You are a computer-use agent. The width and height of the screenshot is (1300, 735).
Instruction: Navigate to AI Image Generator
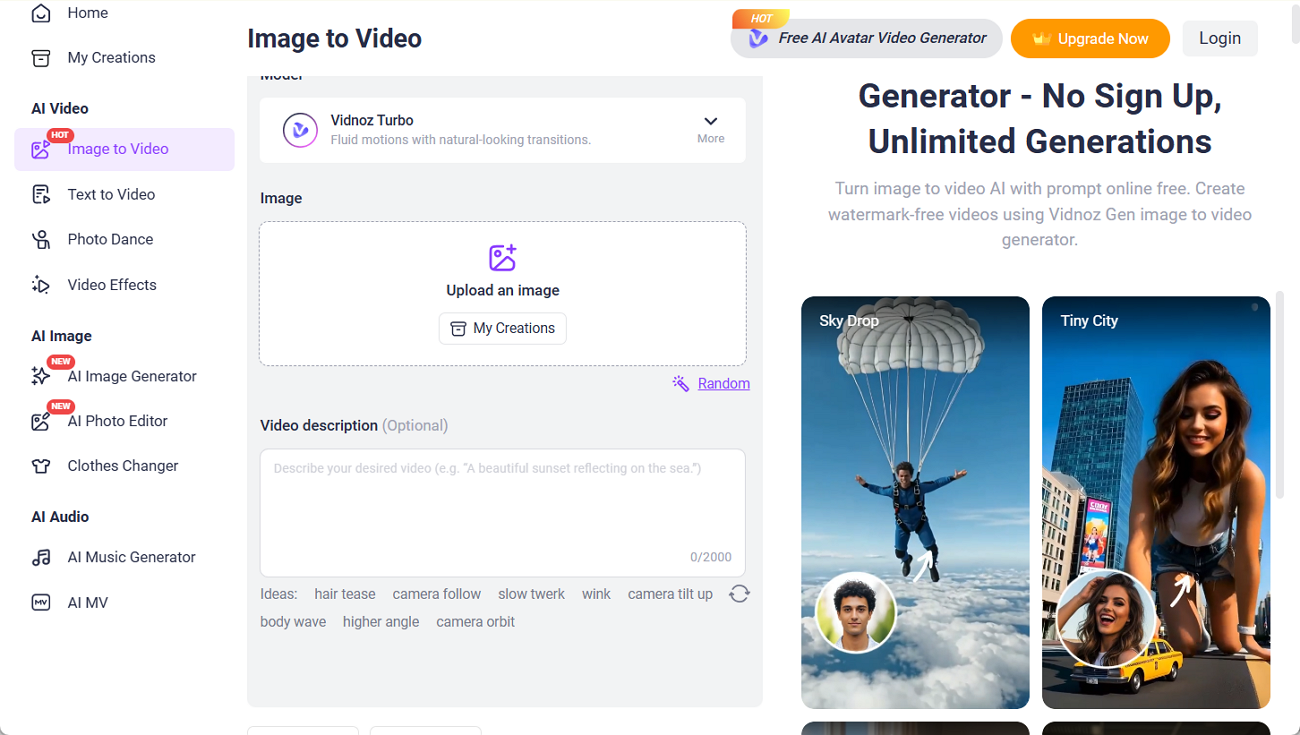point(132,376)
